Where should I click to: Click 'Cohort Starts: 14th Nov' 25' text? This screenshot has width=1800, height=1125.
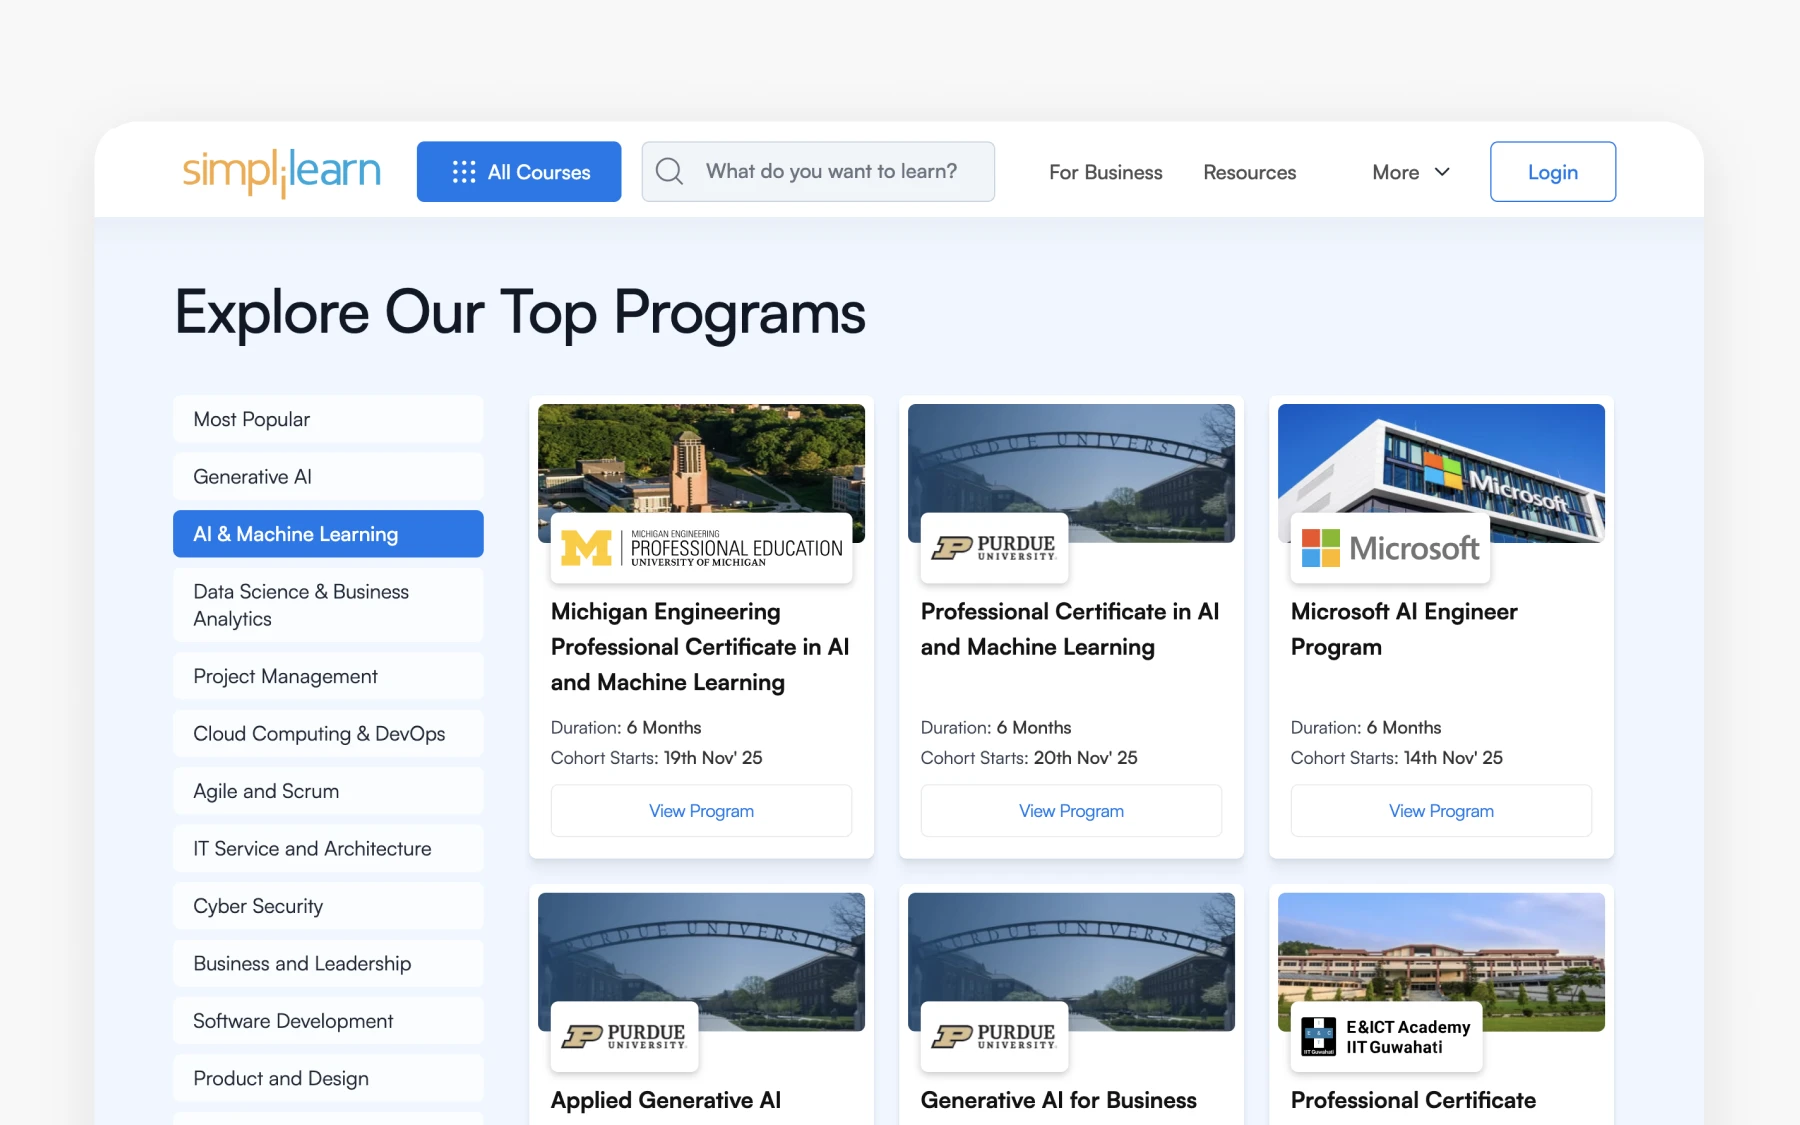1397,758
